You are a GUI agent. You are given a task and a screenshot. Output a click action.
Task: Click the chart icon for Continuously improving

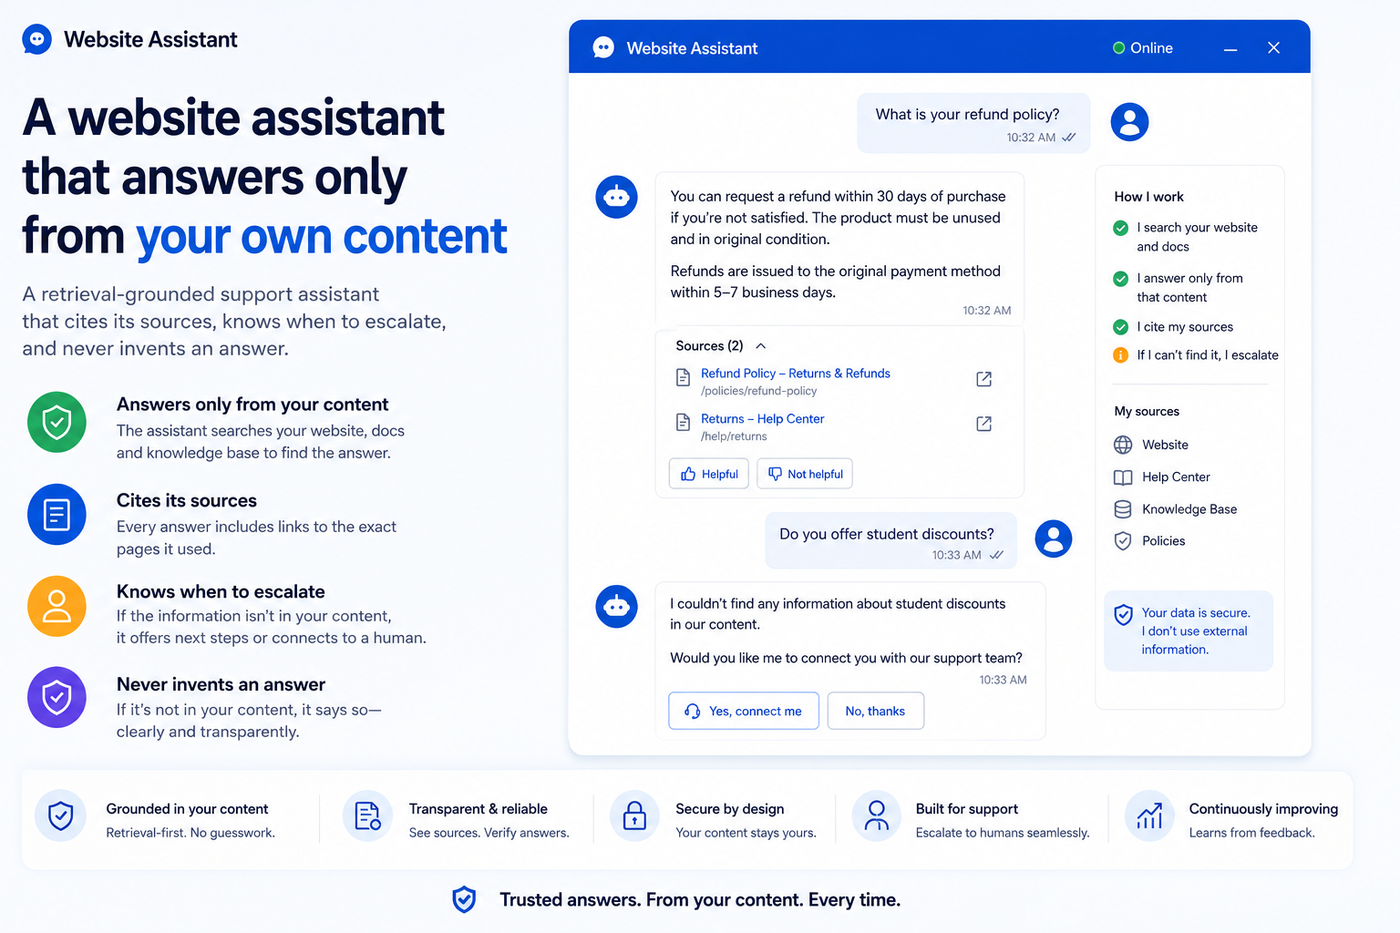pos(1150,816)
